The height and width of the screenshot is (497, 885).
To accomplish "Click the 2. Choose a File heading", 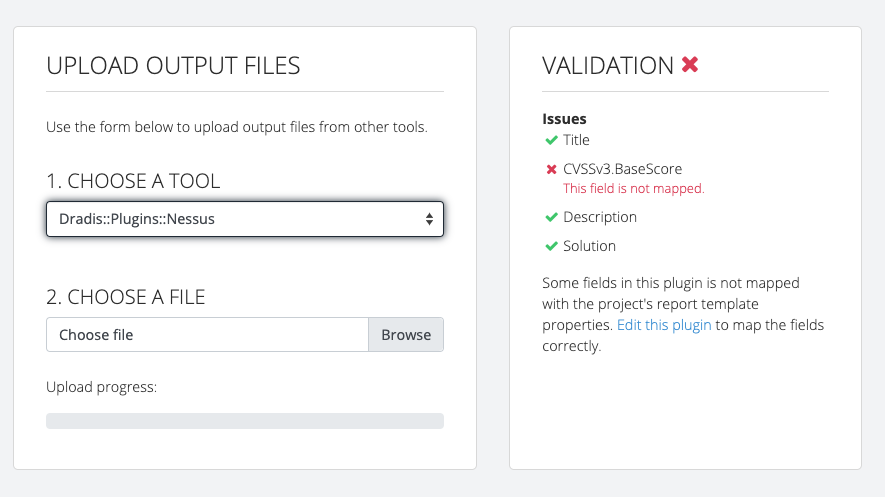I will (125, 297).
